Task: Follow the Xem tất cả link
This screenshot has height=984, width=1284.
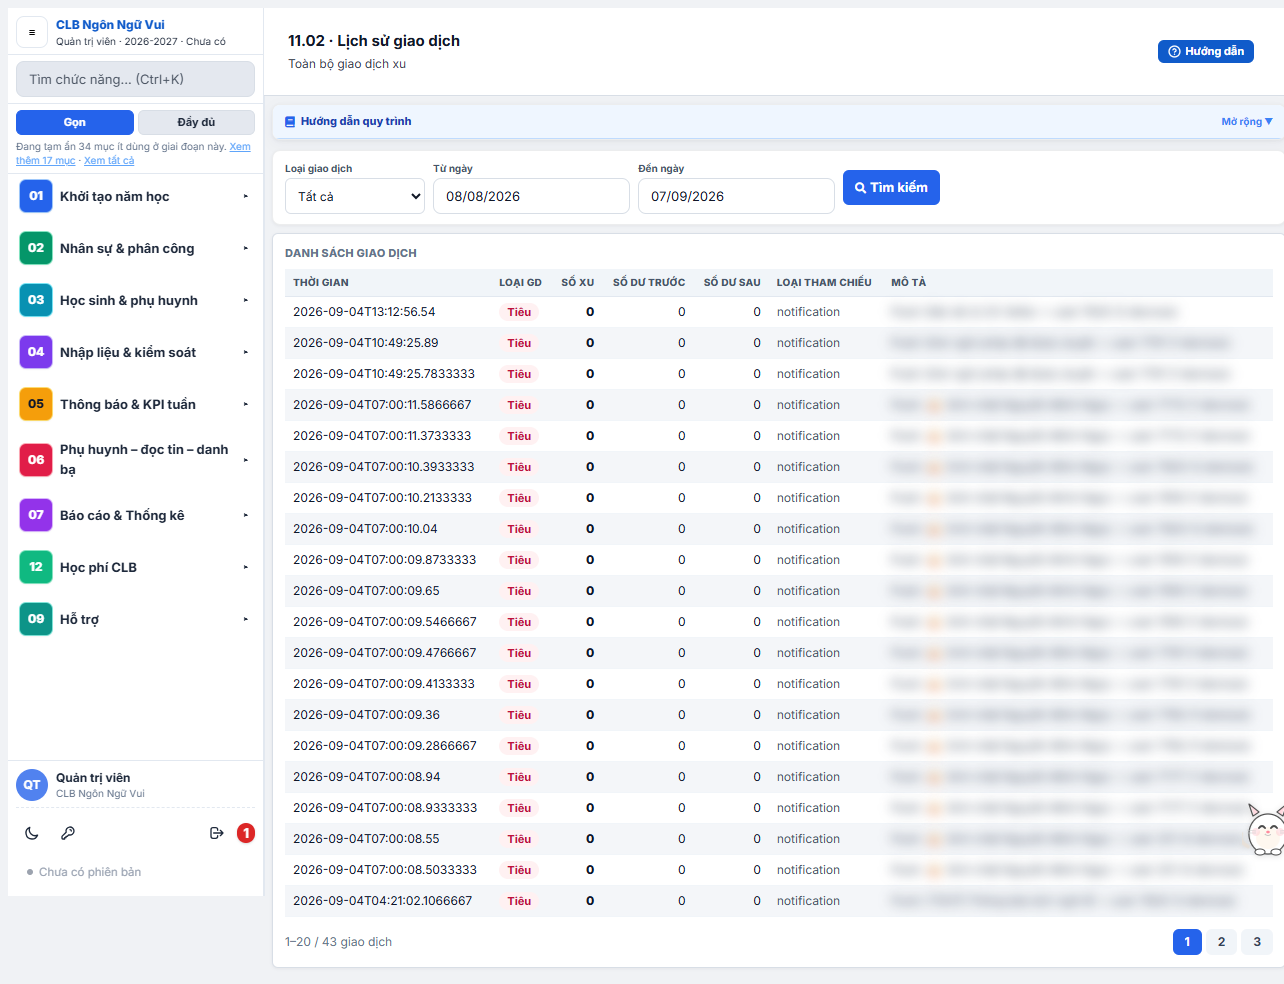Action: click(x=109, y=160)
